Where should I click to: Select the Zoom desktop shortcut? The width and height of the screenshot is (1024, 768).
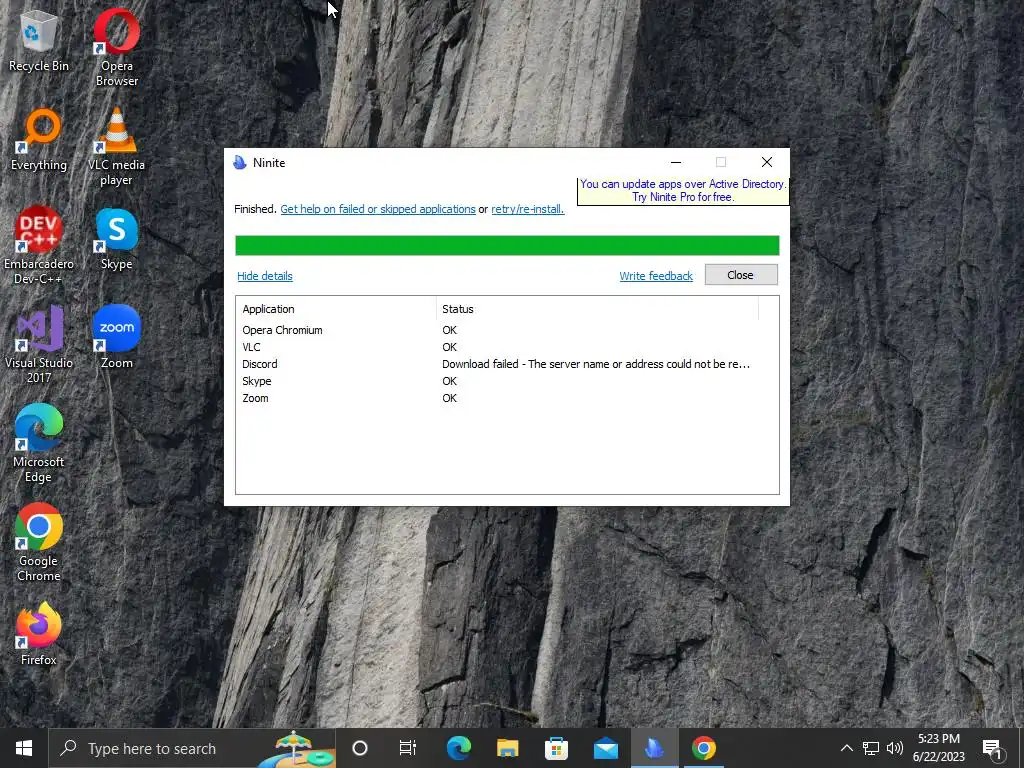pyautogui.click(x=116, y=338)
